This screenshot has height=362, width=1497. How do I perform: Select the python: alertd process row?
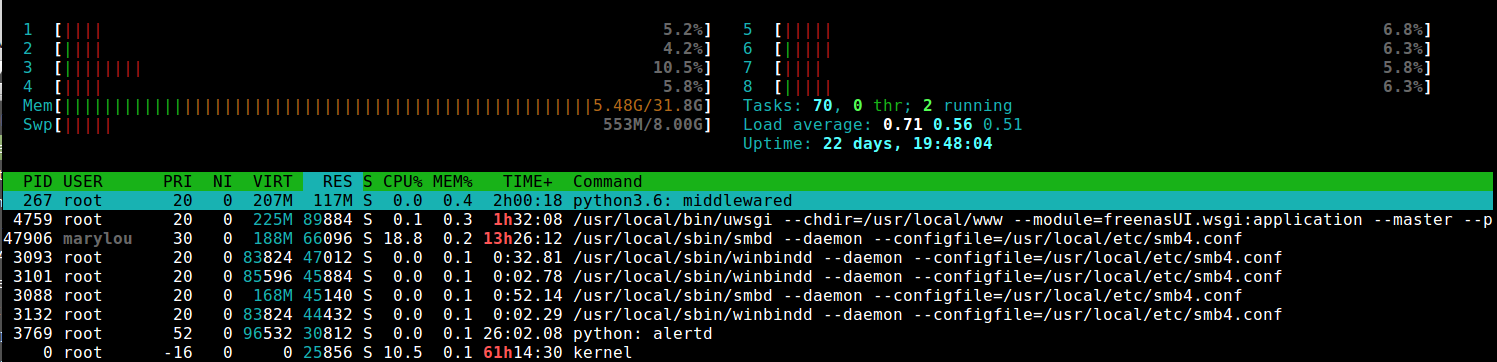coord(748,334)
